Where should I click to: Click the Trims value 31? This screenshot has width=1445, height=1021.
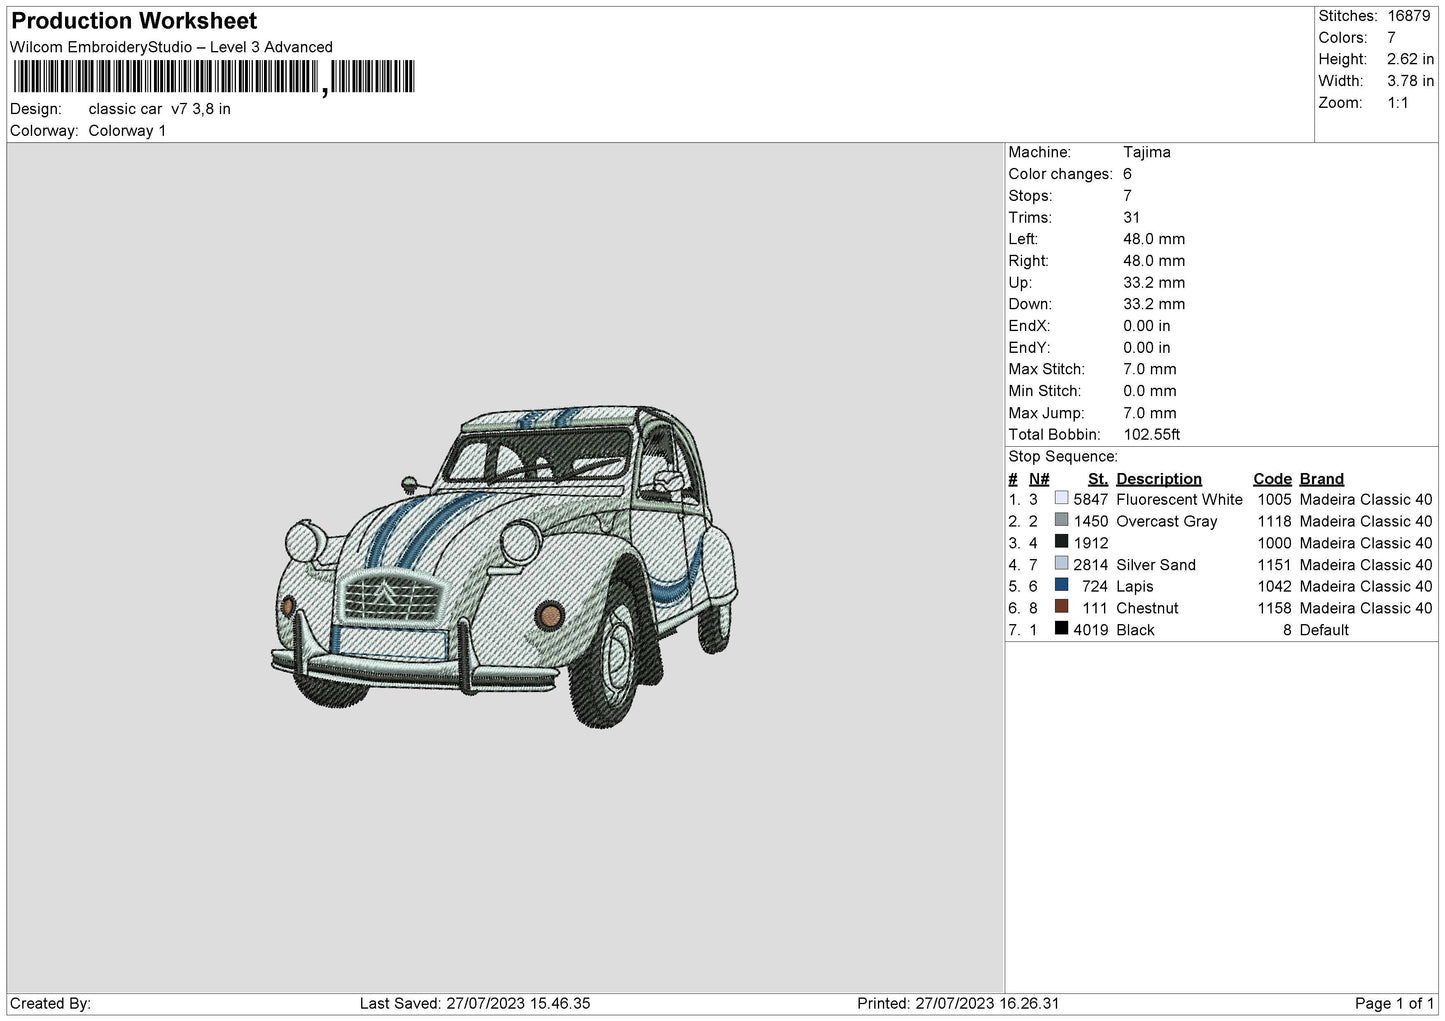tap(1131, 217)
